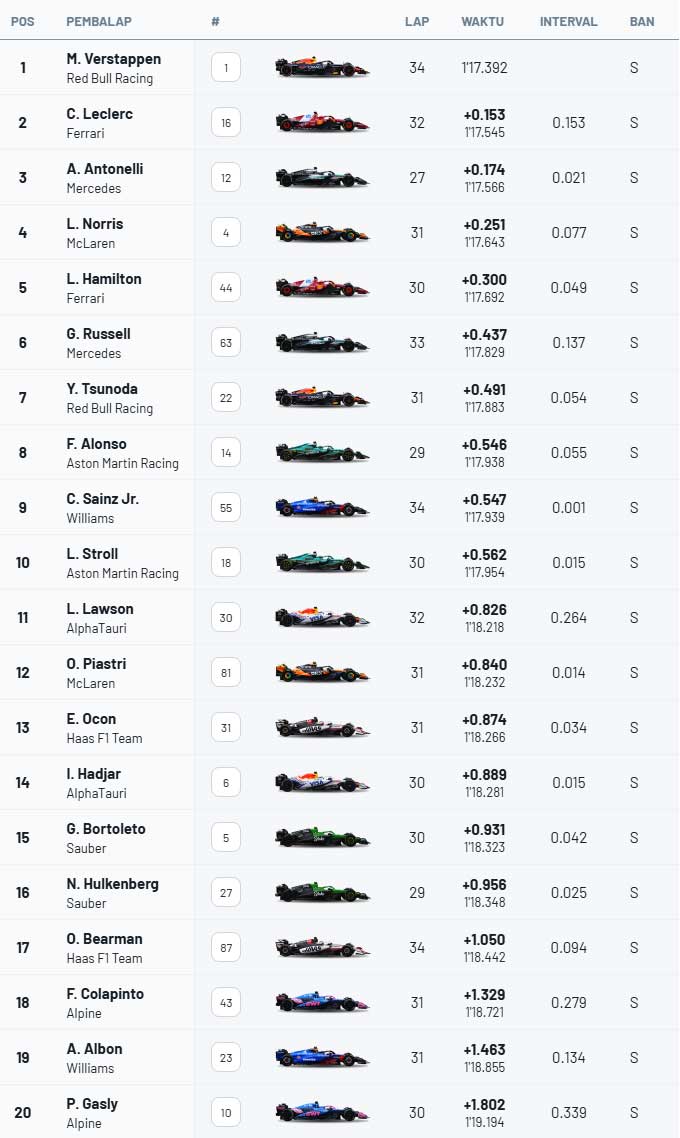Viewport: 680px width, 1138px height.
Task: Click Ocon's Haas car image
Action: (x=322, y=728)
